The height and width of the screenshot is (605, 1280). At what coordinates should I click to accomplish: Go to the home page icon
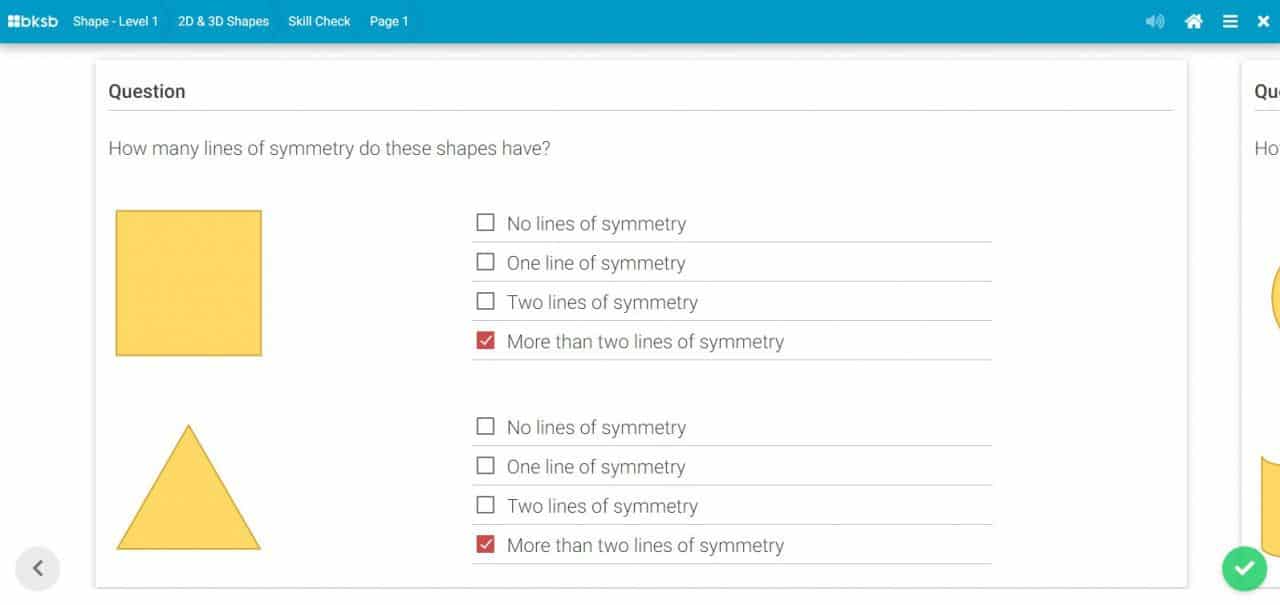tap(1193, 21)
